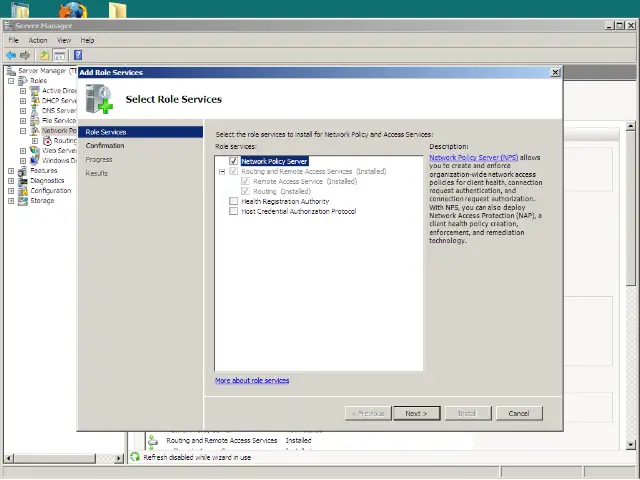Viewport: 640px width, 480px height.
Task: Click the DHCP Server role icon
Action: pyautogui.click(x=35, y=101)
